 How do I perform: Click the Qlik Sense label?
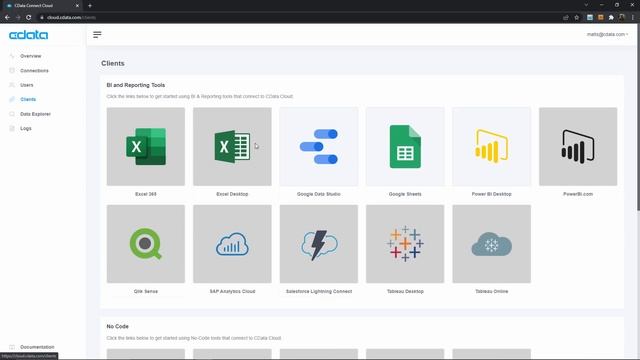[x=146, y=291]
